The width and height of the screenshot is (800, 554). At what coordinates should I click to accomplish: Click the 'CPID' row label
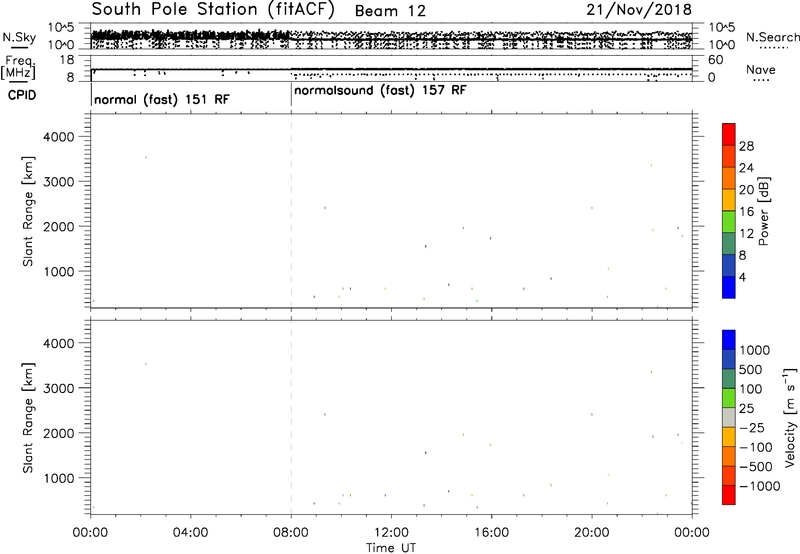pyautogui.click(x=22, y=95)
